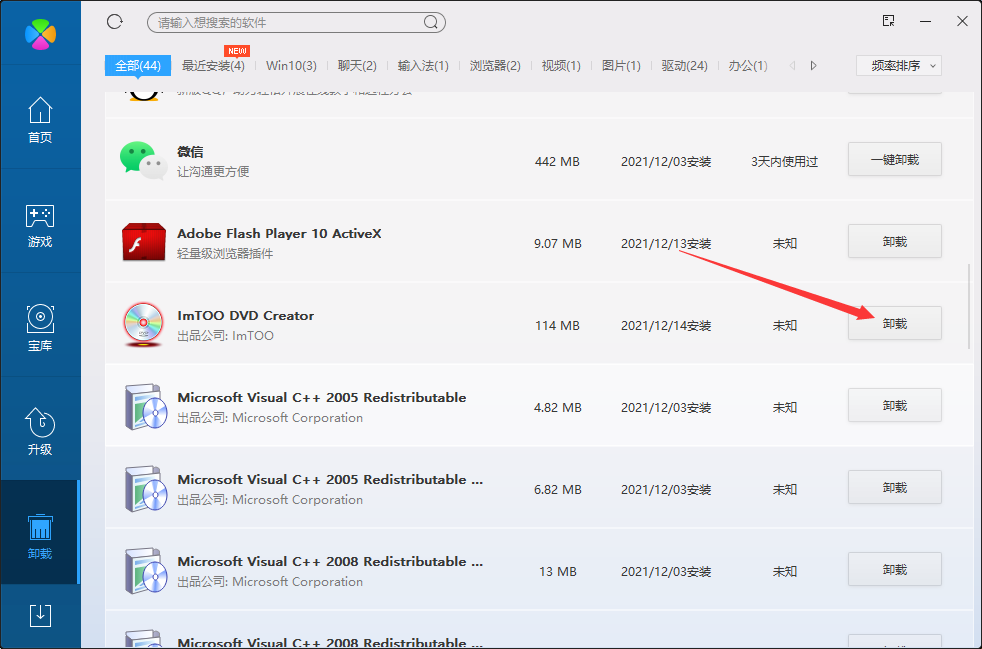The height and width of the screenshot is (649, 982).
Task: Open the download manager icon in sidebar
Action: [40, 616]
